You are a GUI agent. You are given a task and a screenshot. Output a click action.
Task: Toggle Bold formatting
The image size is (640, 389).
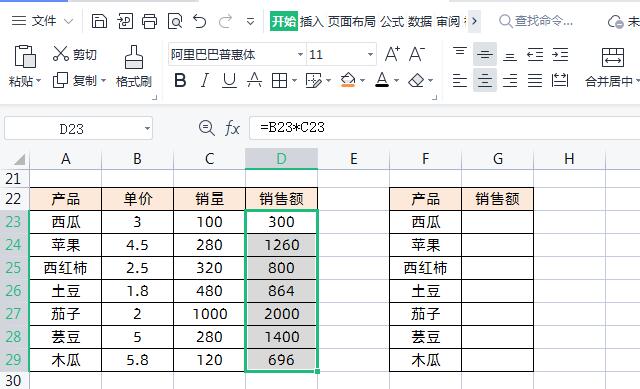180,80
